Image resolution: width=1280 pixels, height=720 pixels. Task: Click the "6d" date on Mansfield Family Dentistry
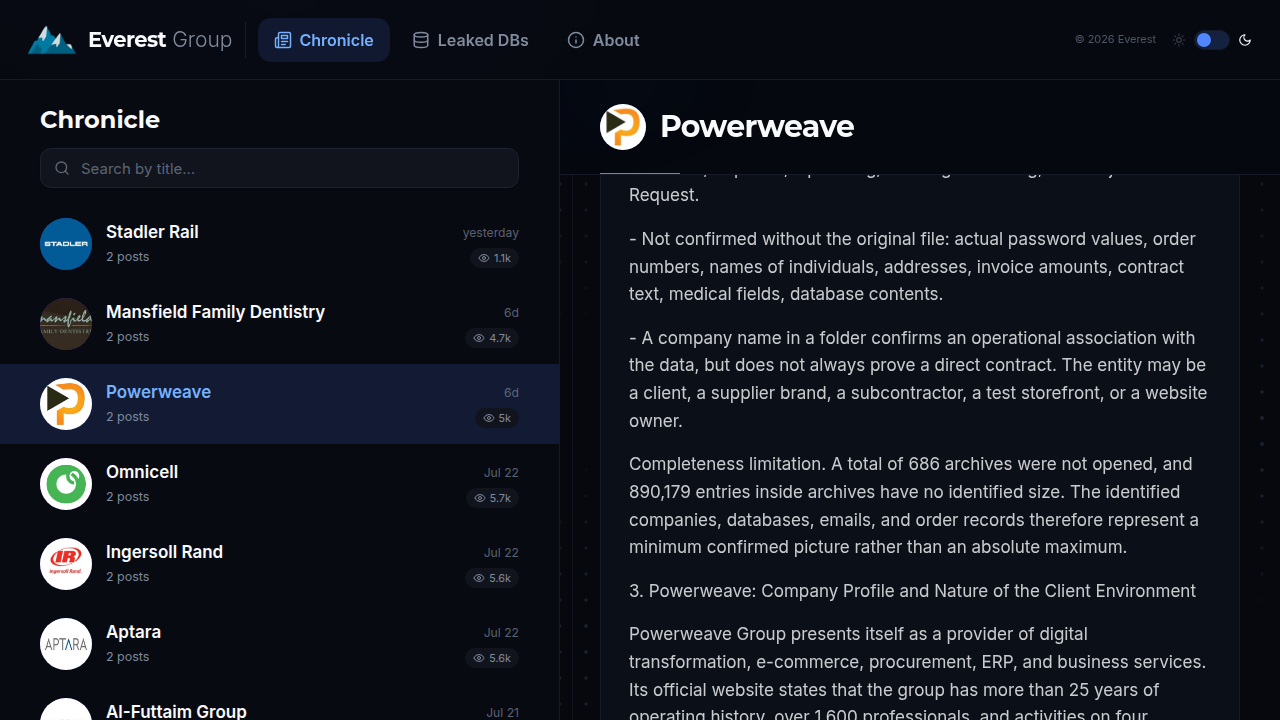click(x=511, y=313)
